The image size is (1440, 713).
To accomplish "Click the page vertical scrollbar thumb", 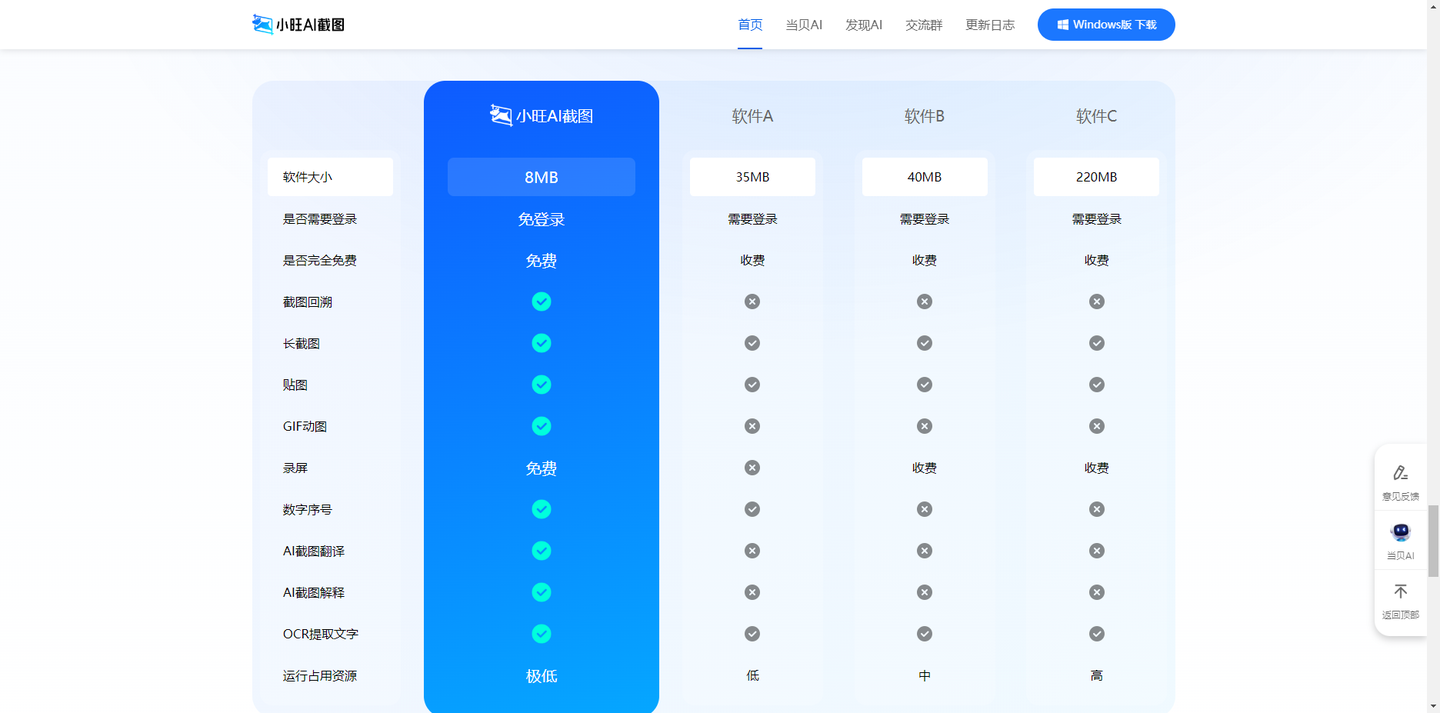I will click(x=1432, y=540).
